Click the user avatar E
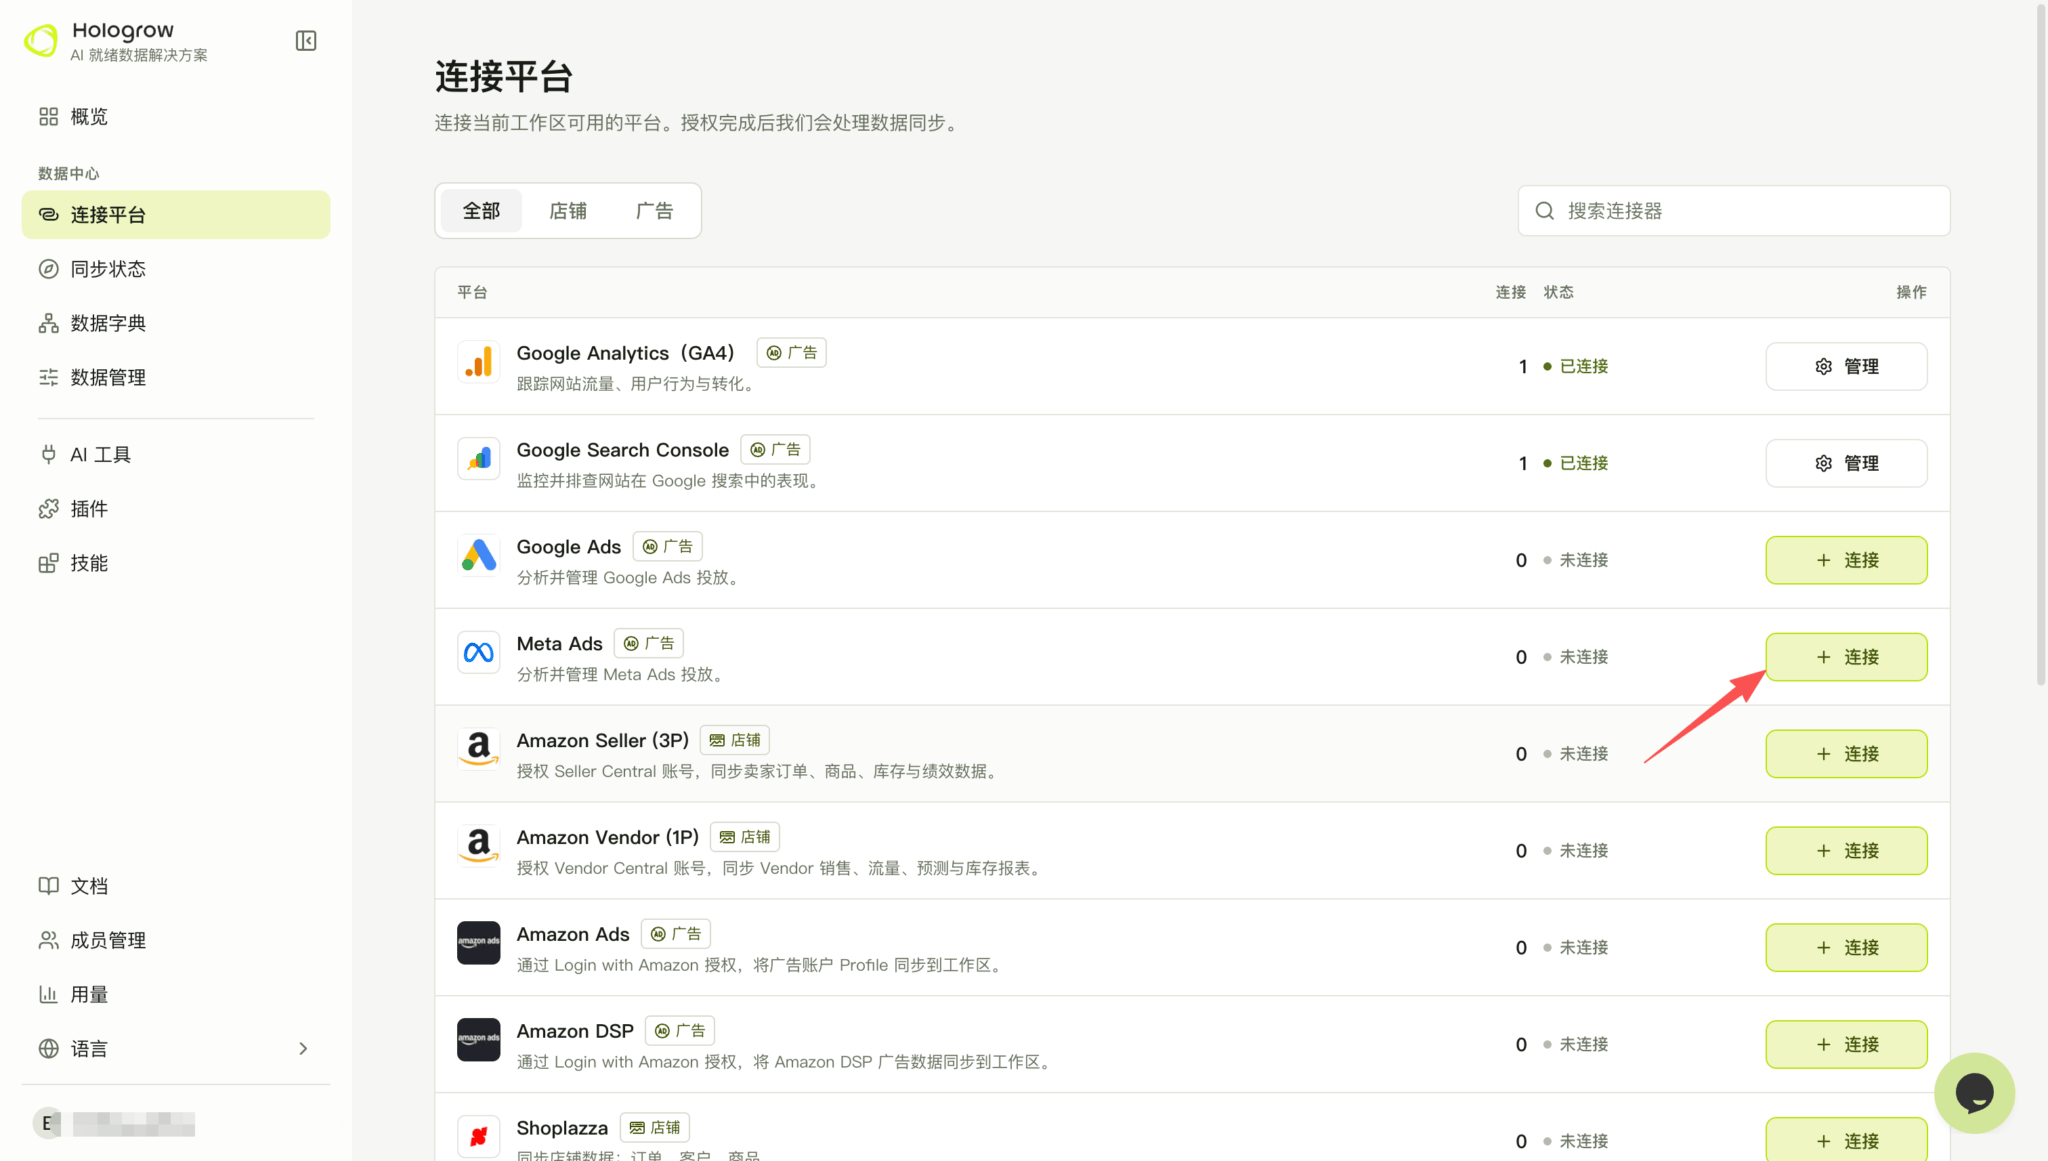2048x1161 pixels. 46,1123
